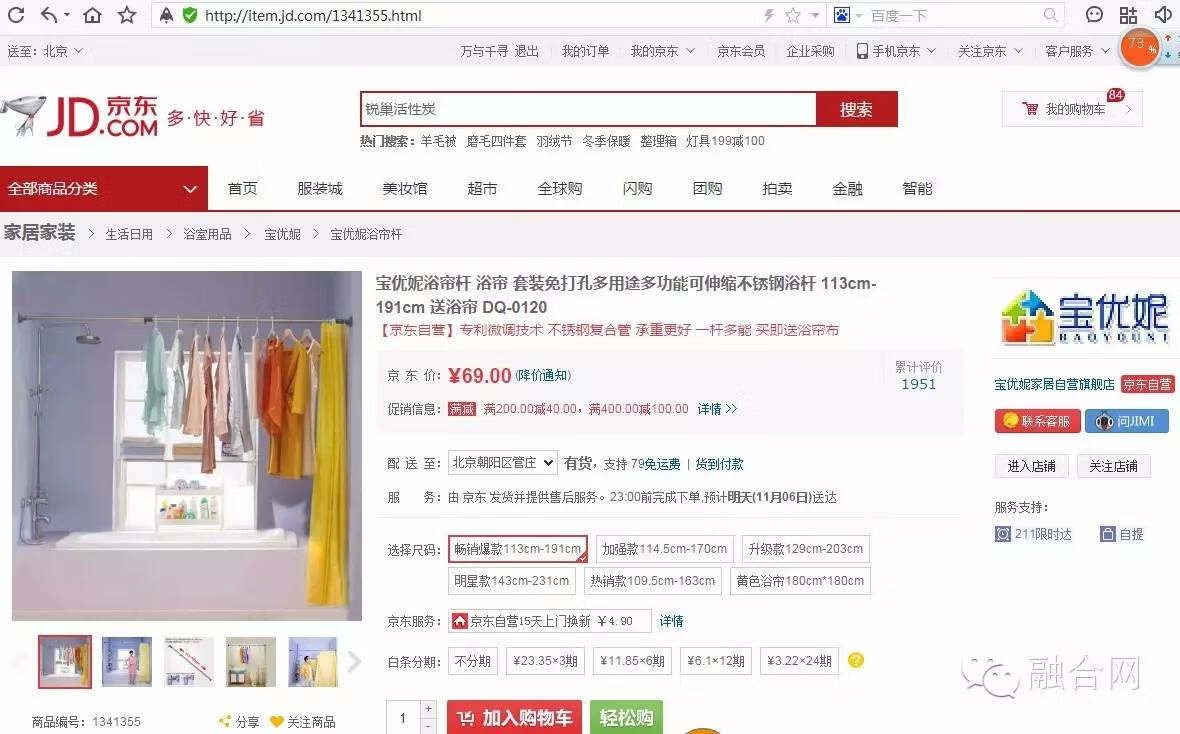Click the JD.COM logo

click(x=79, y=117)
